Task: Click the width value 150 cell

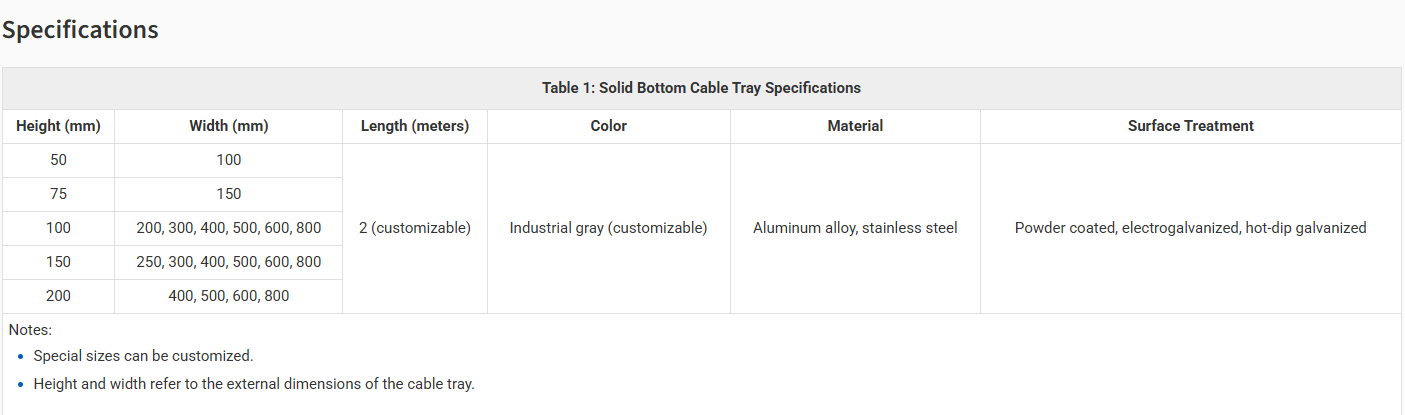Action: [x=228, y=194]
